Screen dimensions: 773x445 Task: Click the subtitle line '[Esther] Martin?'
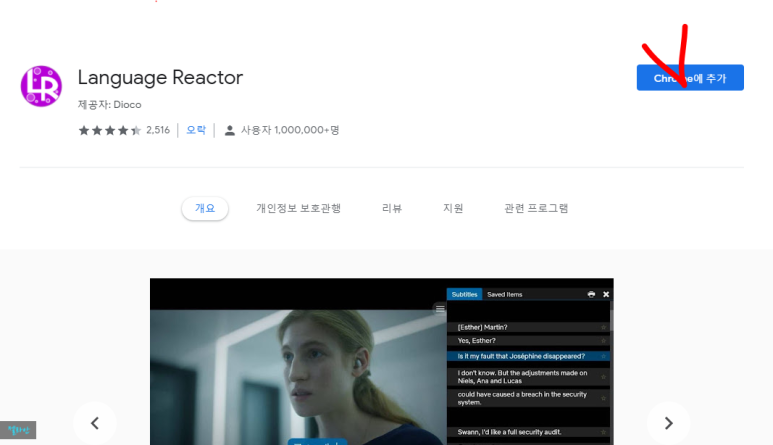click(528, 327)
